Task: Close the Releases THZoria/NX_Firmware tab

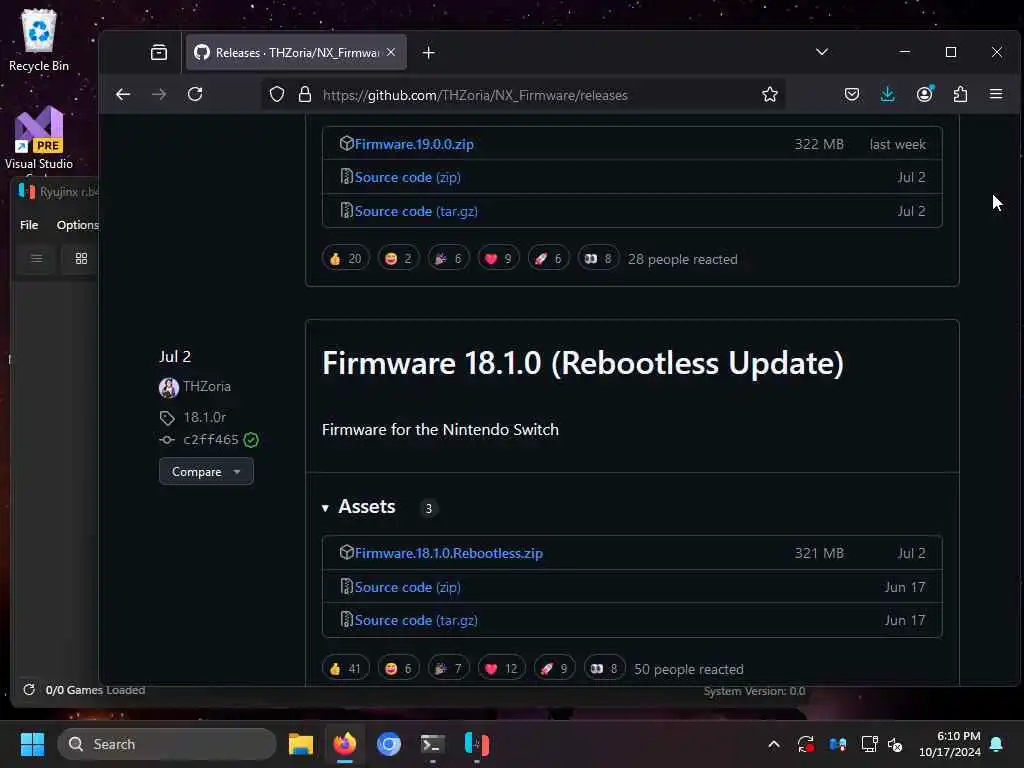Action: (x=391, y=52)
